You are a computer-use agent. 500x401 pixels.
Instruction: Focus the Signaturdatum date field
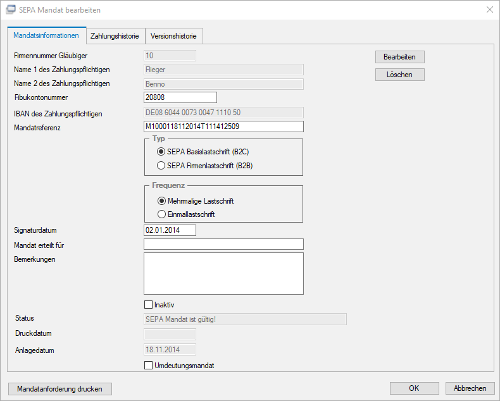[x=170, y=230]
